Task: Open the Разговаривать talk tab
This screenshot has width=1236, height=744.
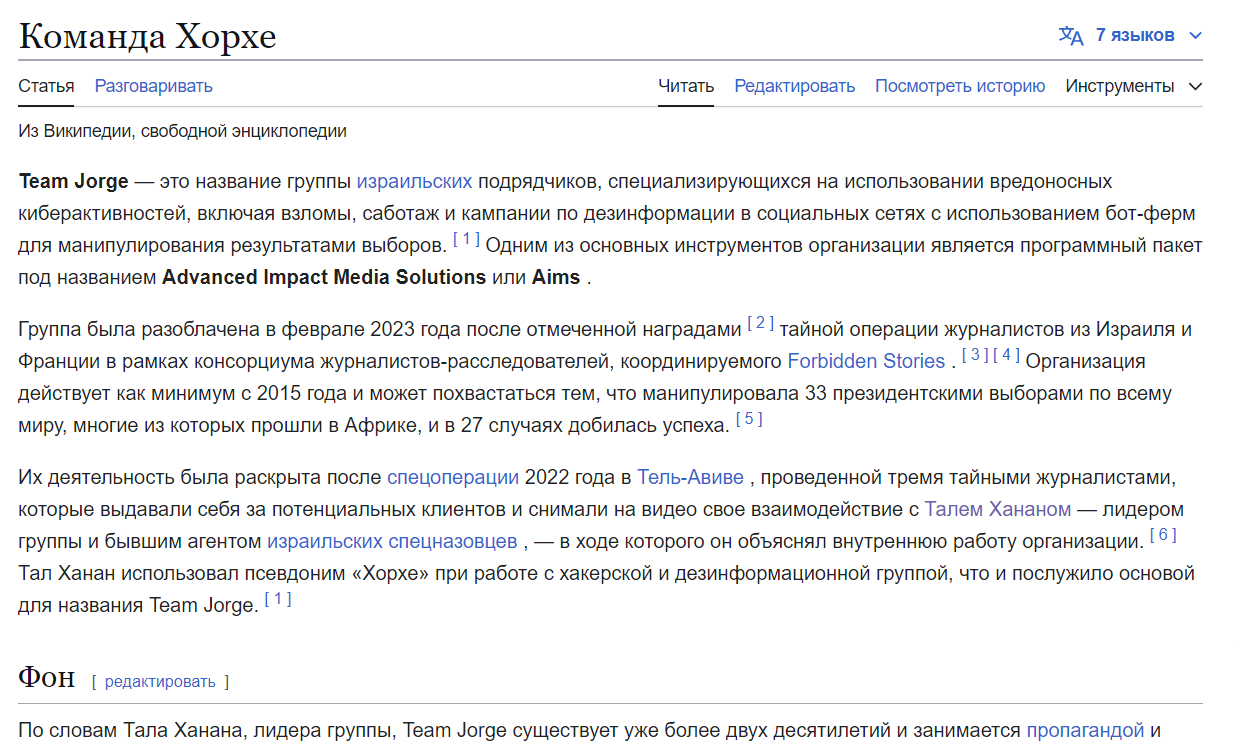Action: [x=153, y=86]
